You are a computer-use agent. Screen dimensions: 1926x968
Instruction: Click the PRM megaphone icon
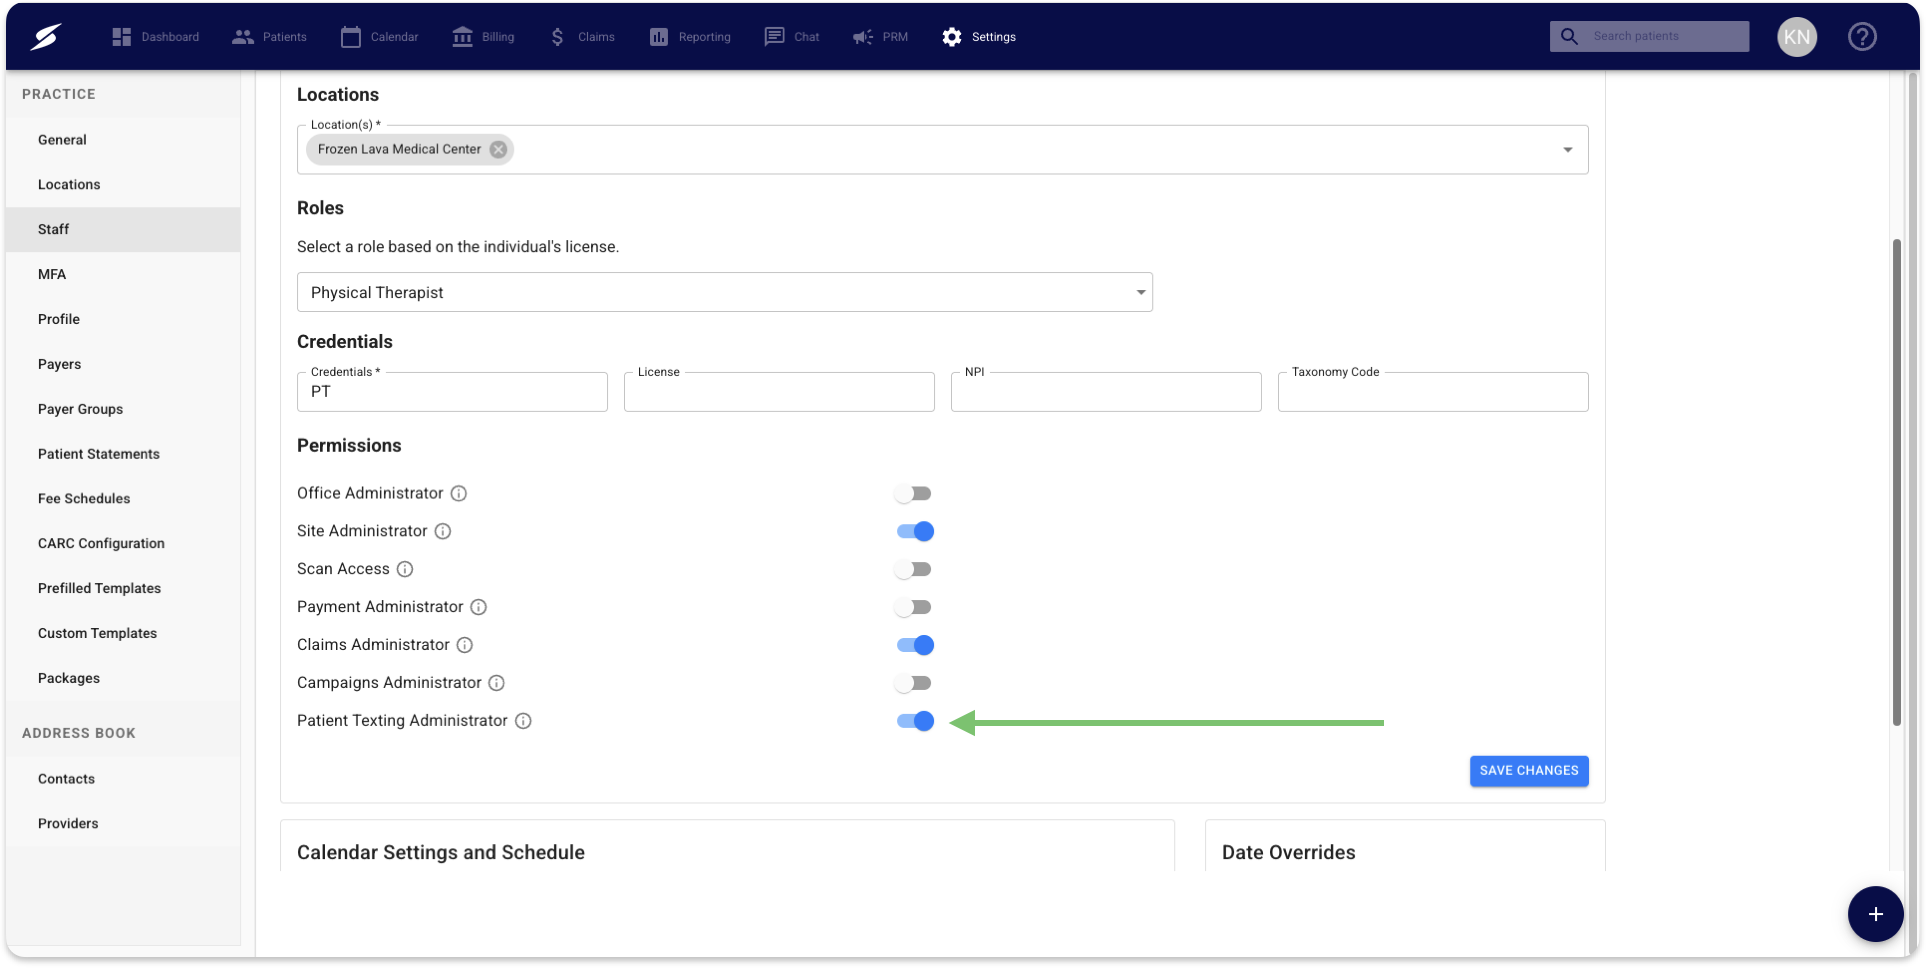(862, 37)
